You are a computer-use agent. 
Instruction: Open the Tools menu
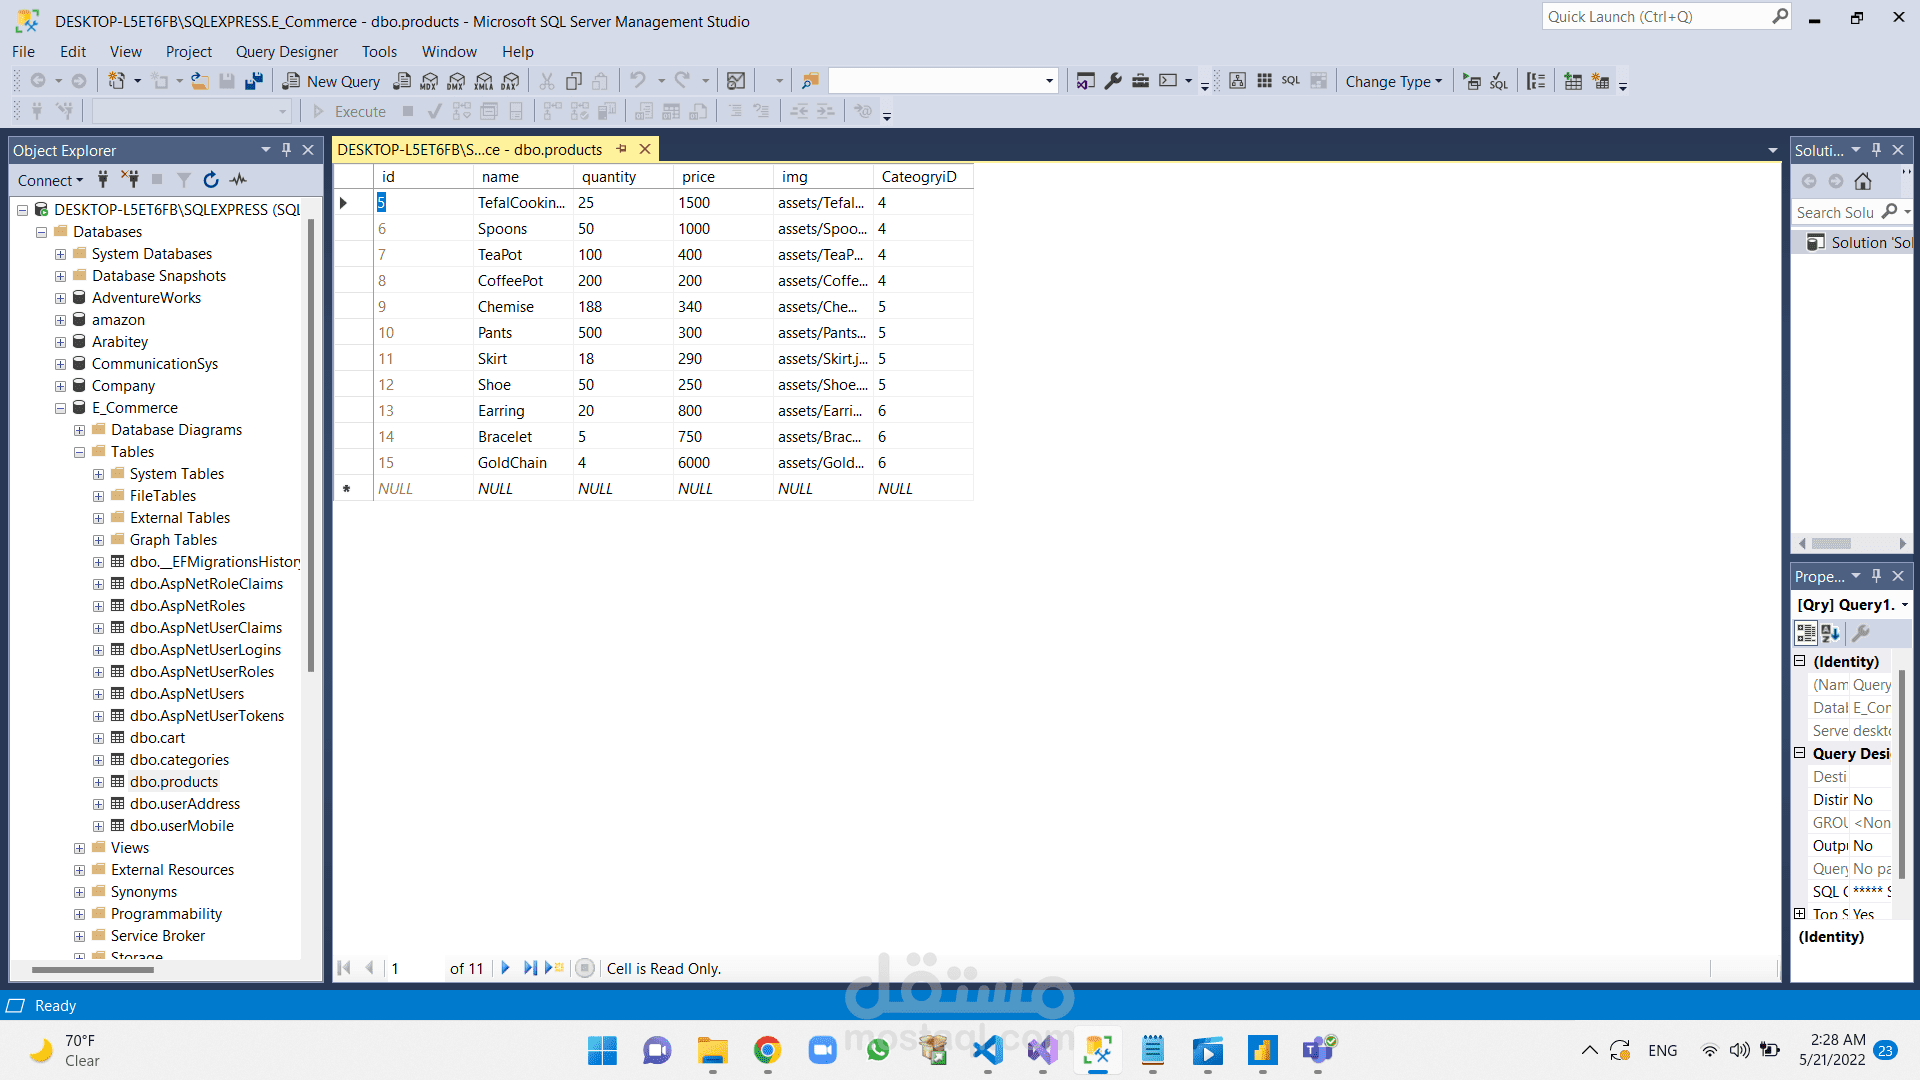[x=379, y=51]
